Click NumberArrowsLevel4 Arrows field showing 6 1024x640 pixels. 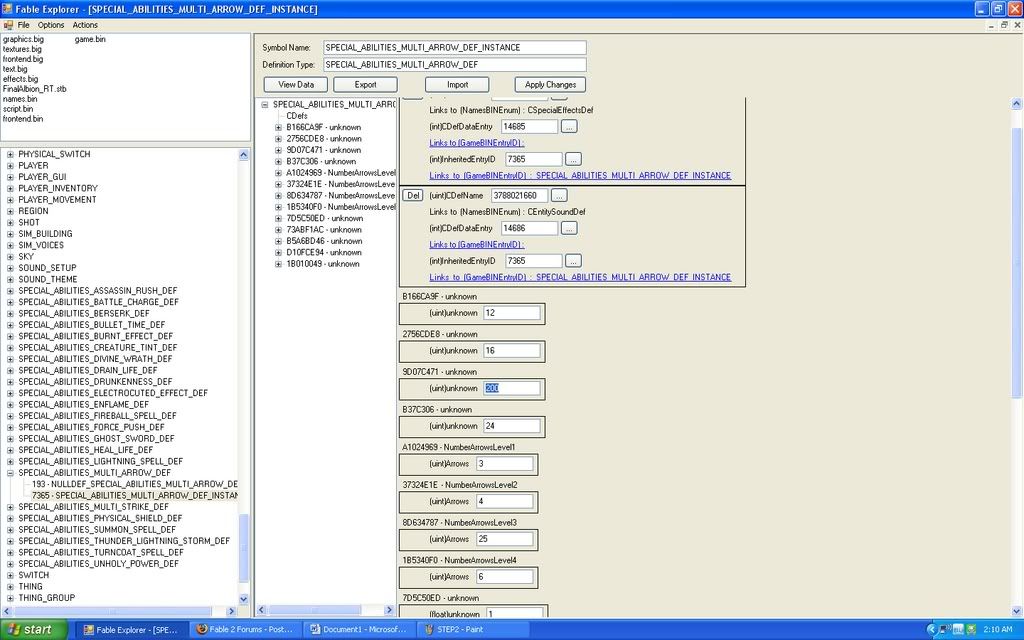tap(504, 577)
